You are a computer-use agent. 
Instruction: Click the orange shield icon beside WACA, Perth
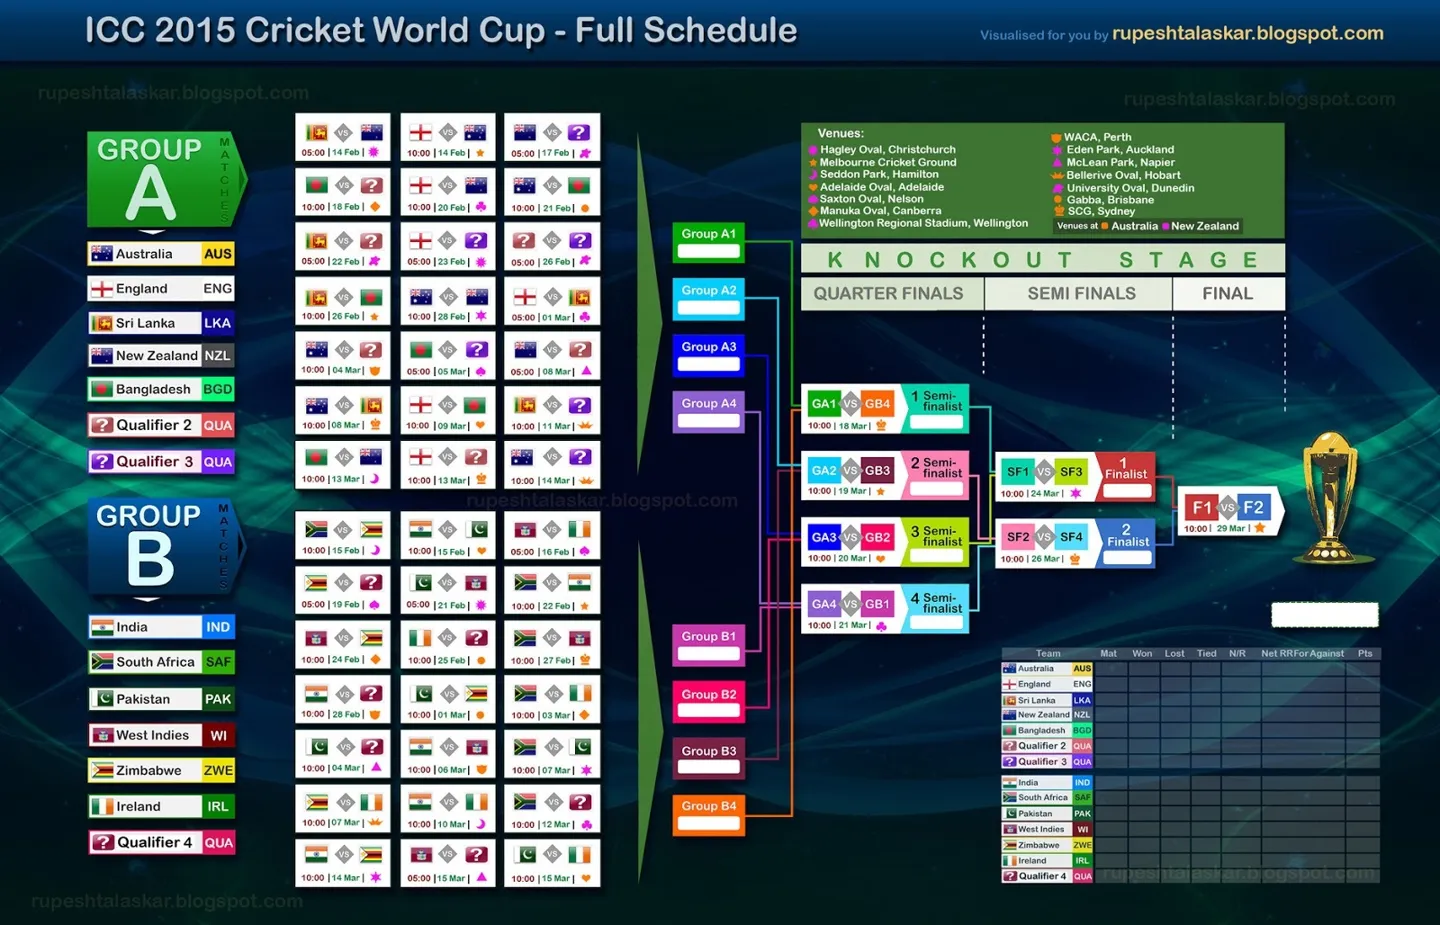[x=1056, y=137]
